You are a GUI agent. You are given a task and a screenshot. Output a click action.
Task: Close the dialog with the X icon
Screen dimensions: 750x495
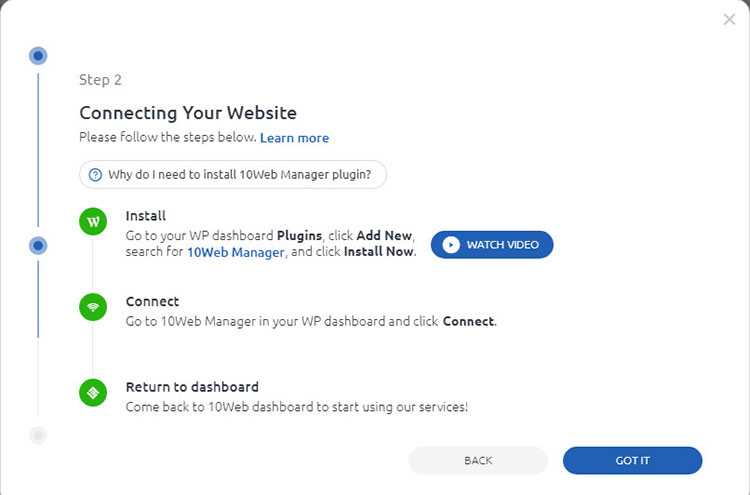[x=729, y=19]
